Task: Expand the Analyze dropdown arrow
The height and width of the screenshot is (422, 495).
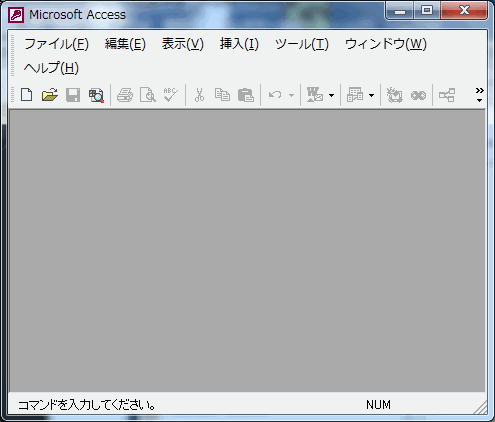Action: pos(371,95)
